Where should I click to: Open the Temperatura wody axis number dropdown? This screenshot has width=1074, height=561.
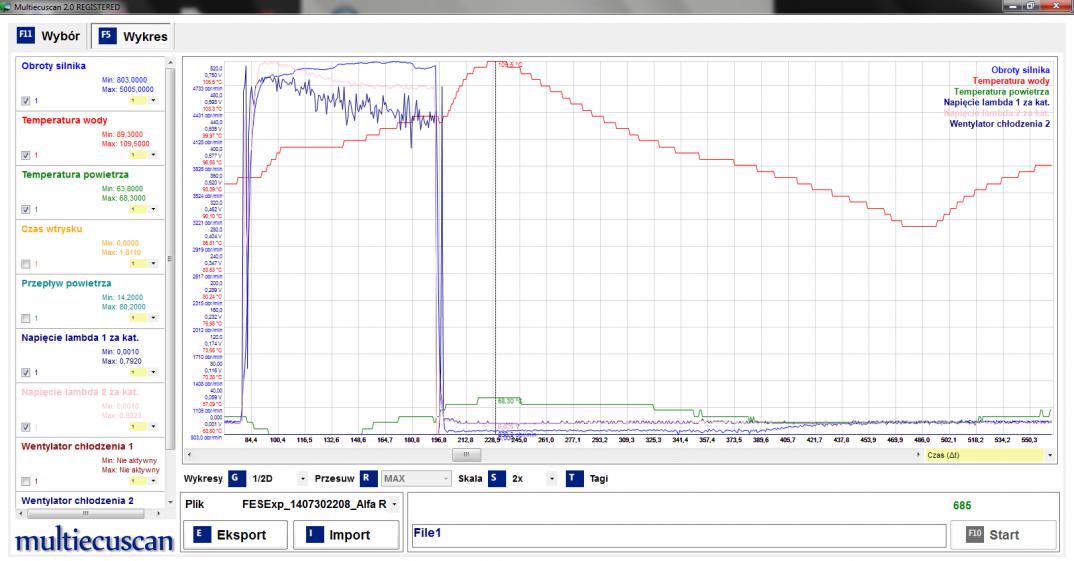[153, 155]
